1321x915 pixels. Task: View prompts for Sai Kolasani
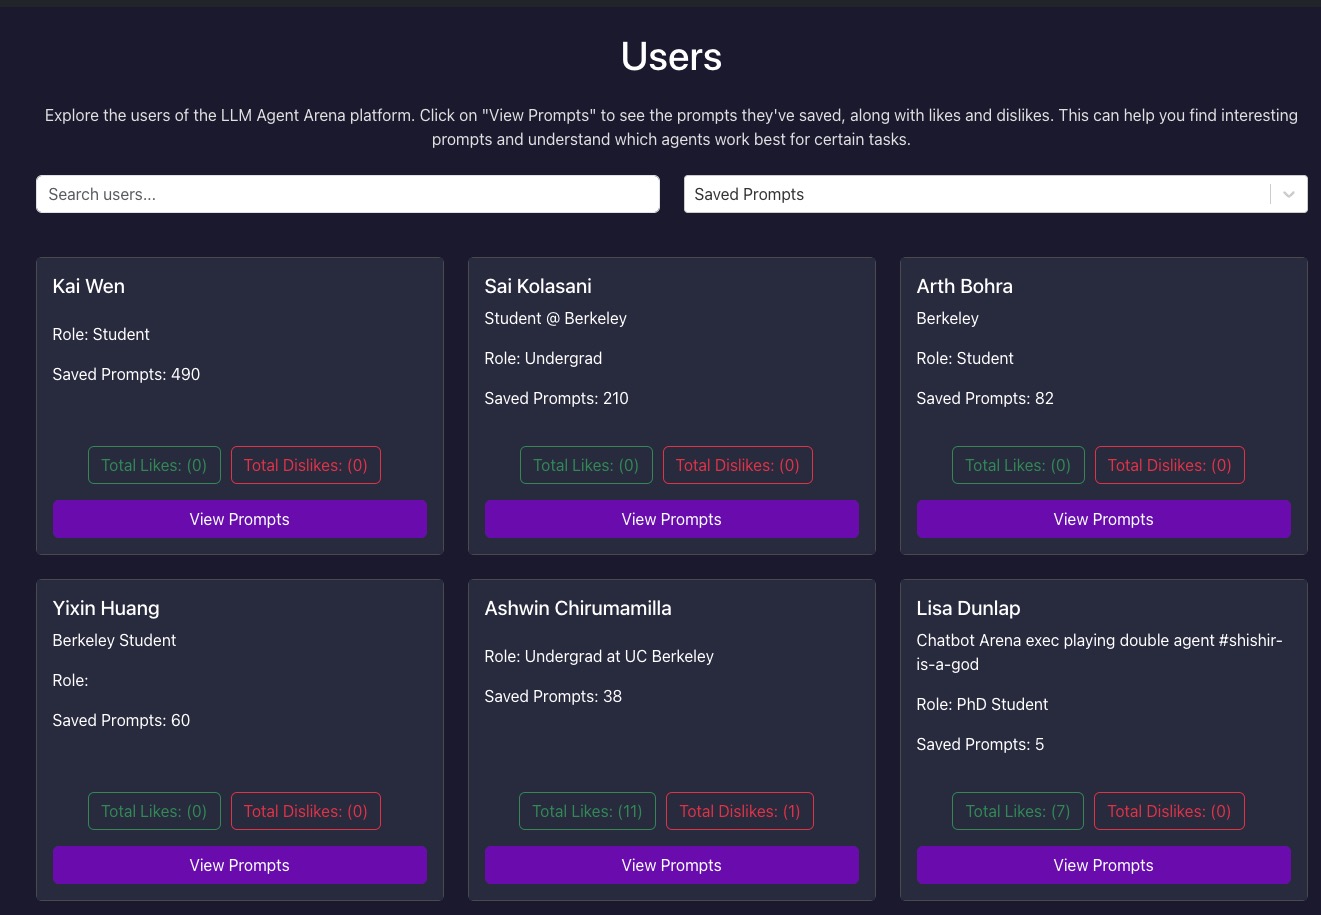671,519
